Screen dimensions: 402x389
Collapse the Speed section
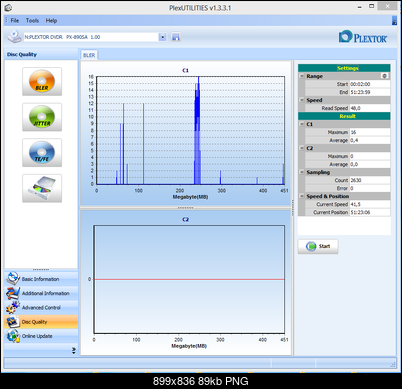pyautogui.click(x=301, y=100)
